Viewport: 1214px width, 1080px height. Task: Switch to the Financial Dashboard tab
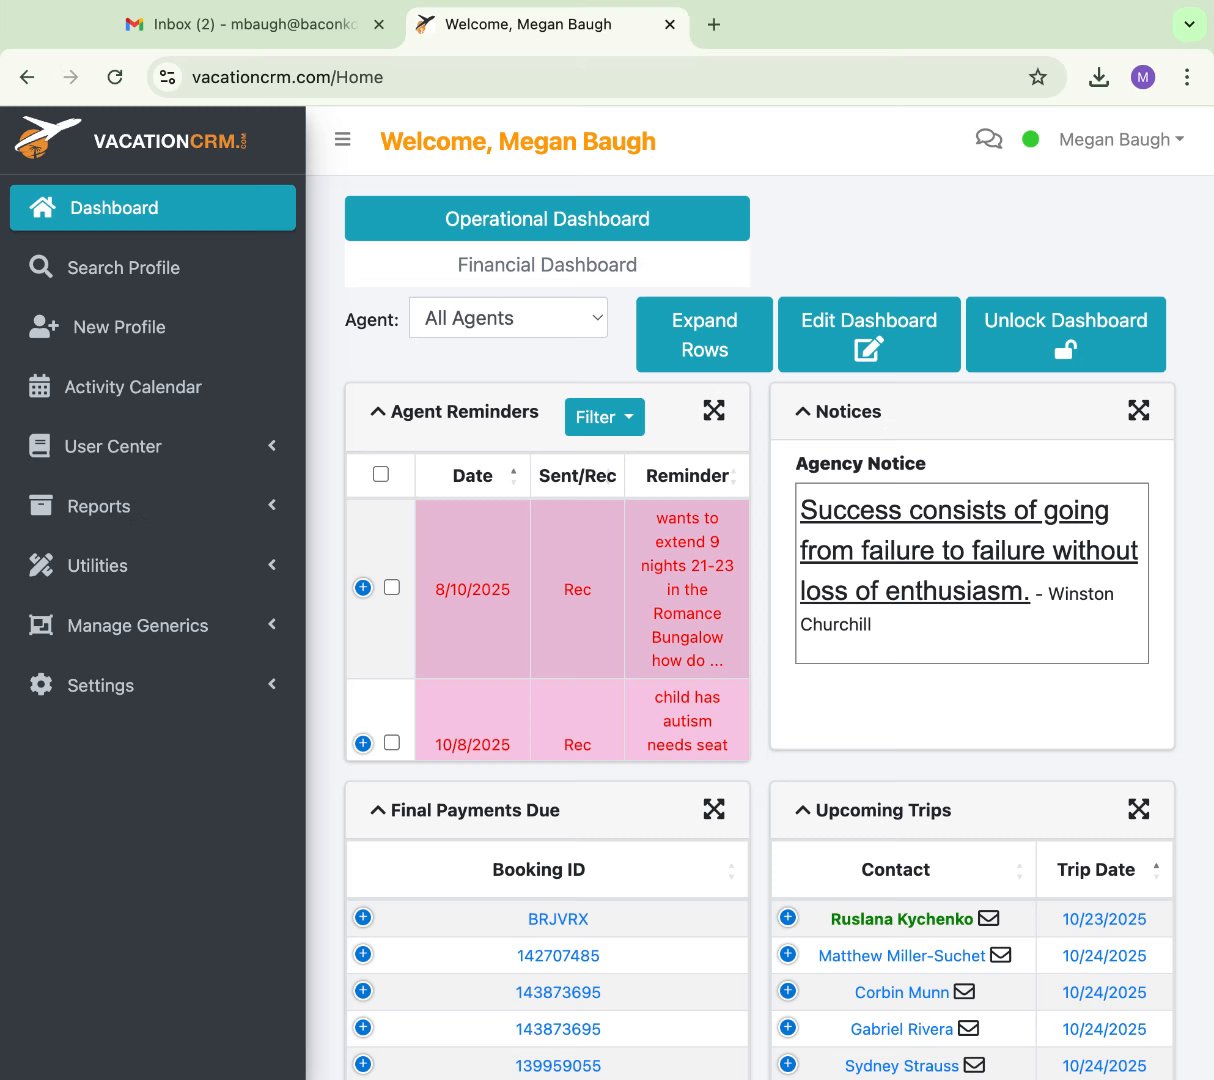pos(547,264)
